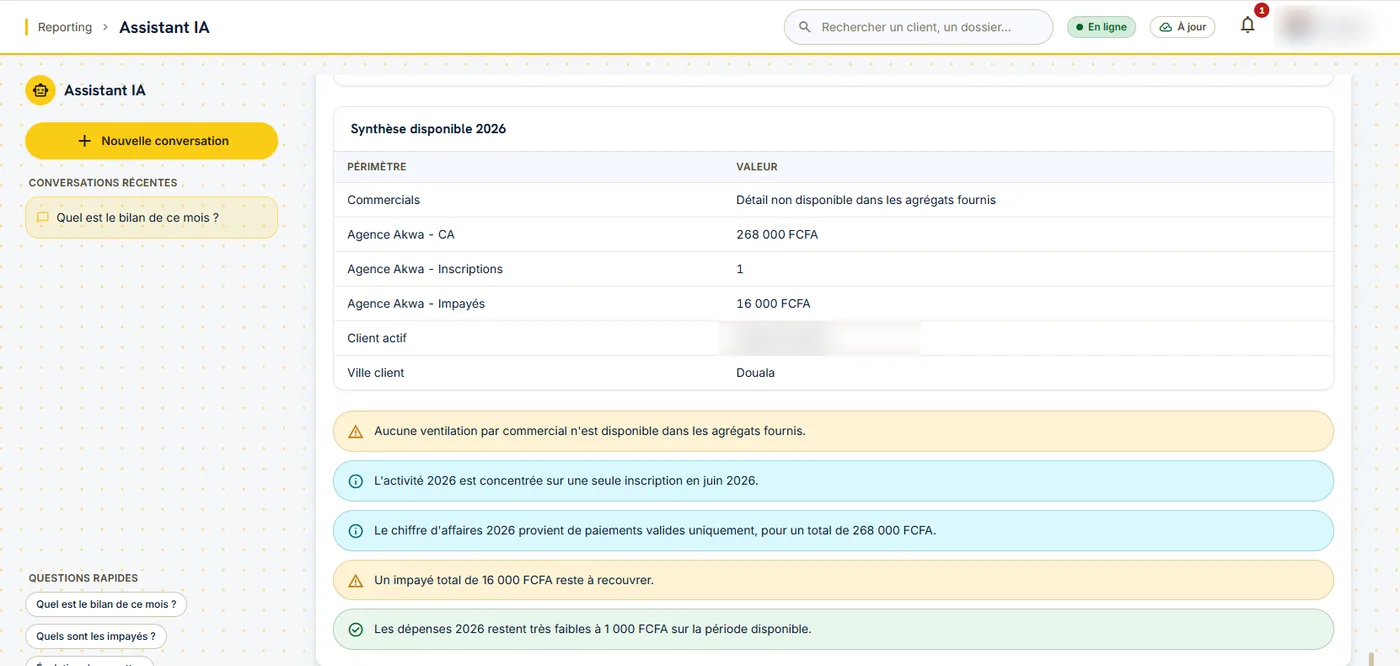This screenshot has width=1400, height=666.
Task: Click the search magnifier icon
Action: click(804, 27)
